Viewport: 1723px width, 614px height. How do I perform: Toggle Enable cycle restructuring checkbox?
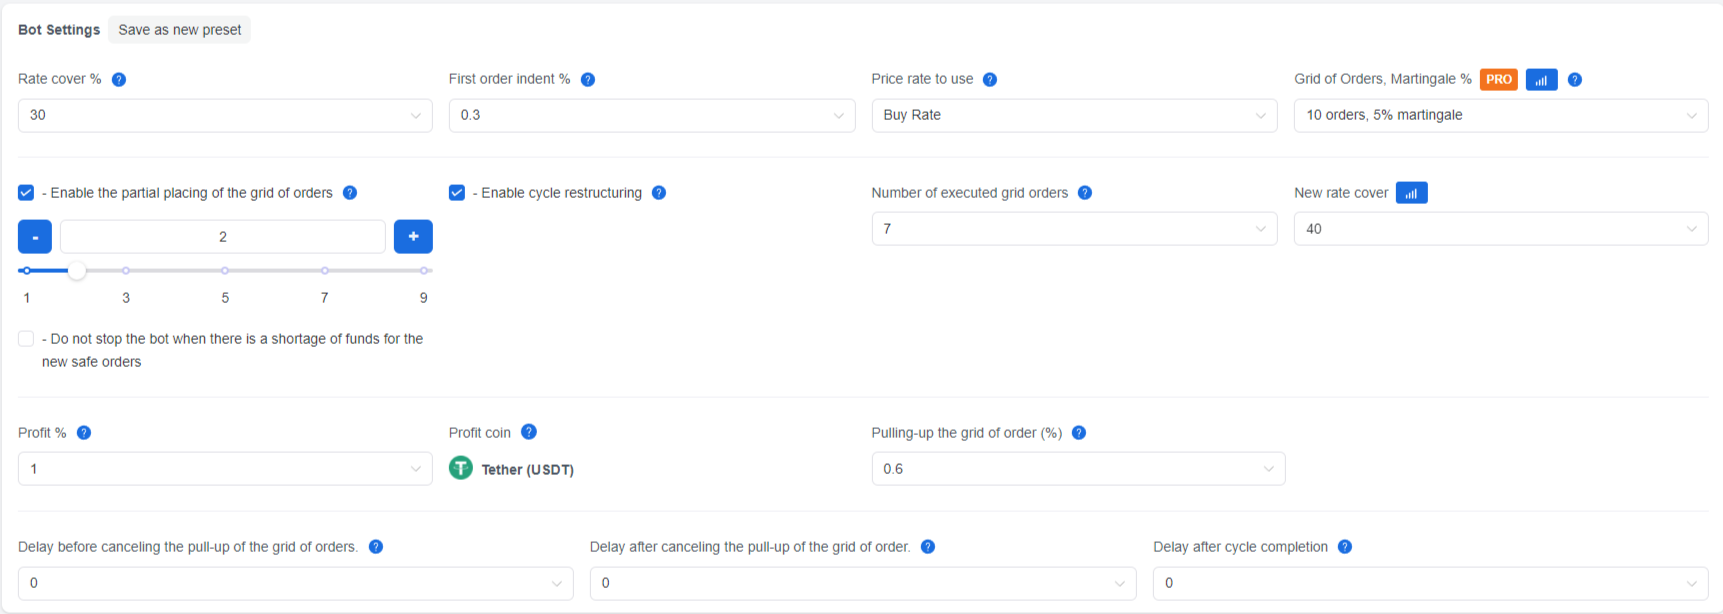[x=457, y=193]
